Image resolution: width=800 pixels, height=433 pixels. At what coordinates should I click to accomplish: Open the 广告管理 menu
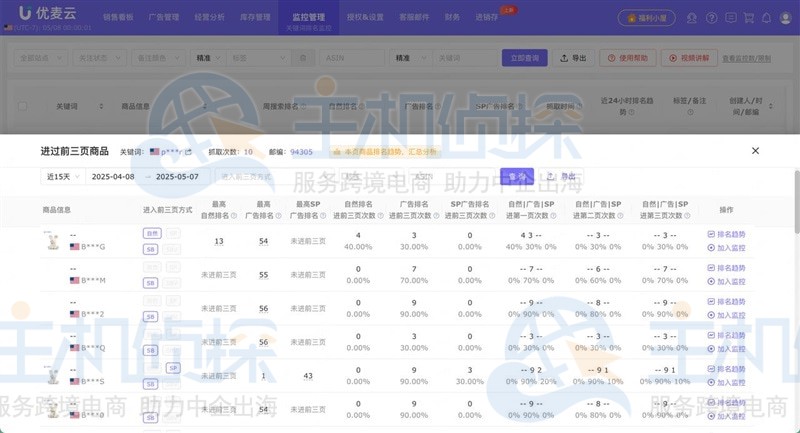(164, 17)
